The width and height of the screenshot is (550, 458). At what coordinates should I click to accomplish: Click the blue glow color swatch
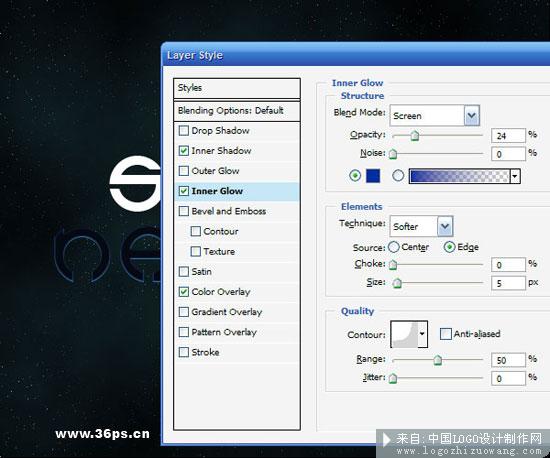pos(373,176)
